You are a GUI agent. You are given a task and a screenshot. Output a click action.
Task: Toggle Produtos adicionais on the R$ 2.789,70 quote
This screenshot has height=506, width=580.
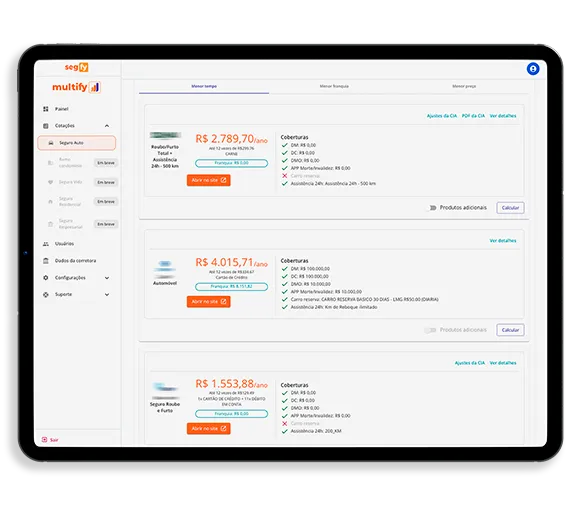(432, 208)
